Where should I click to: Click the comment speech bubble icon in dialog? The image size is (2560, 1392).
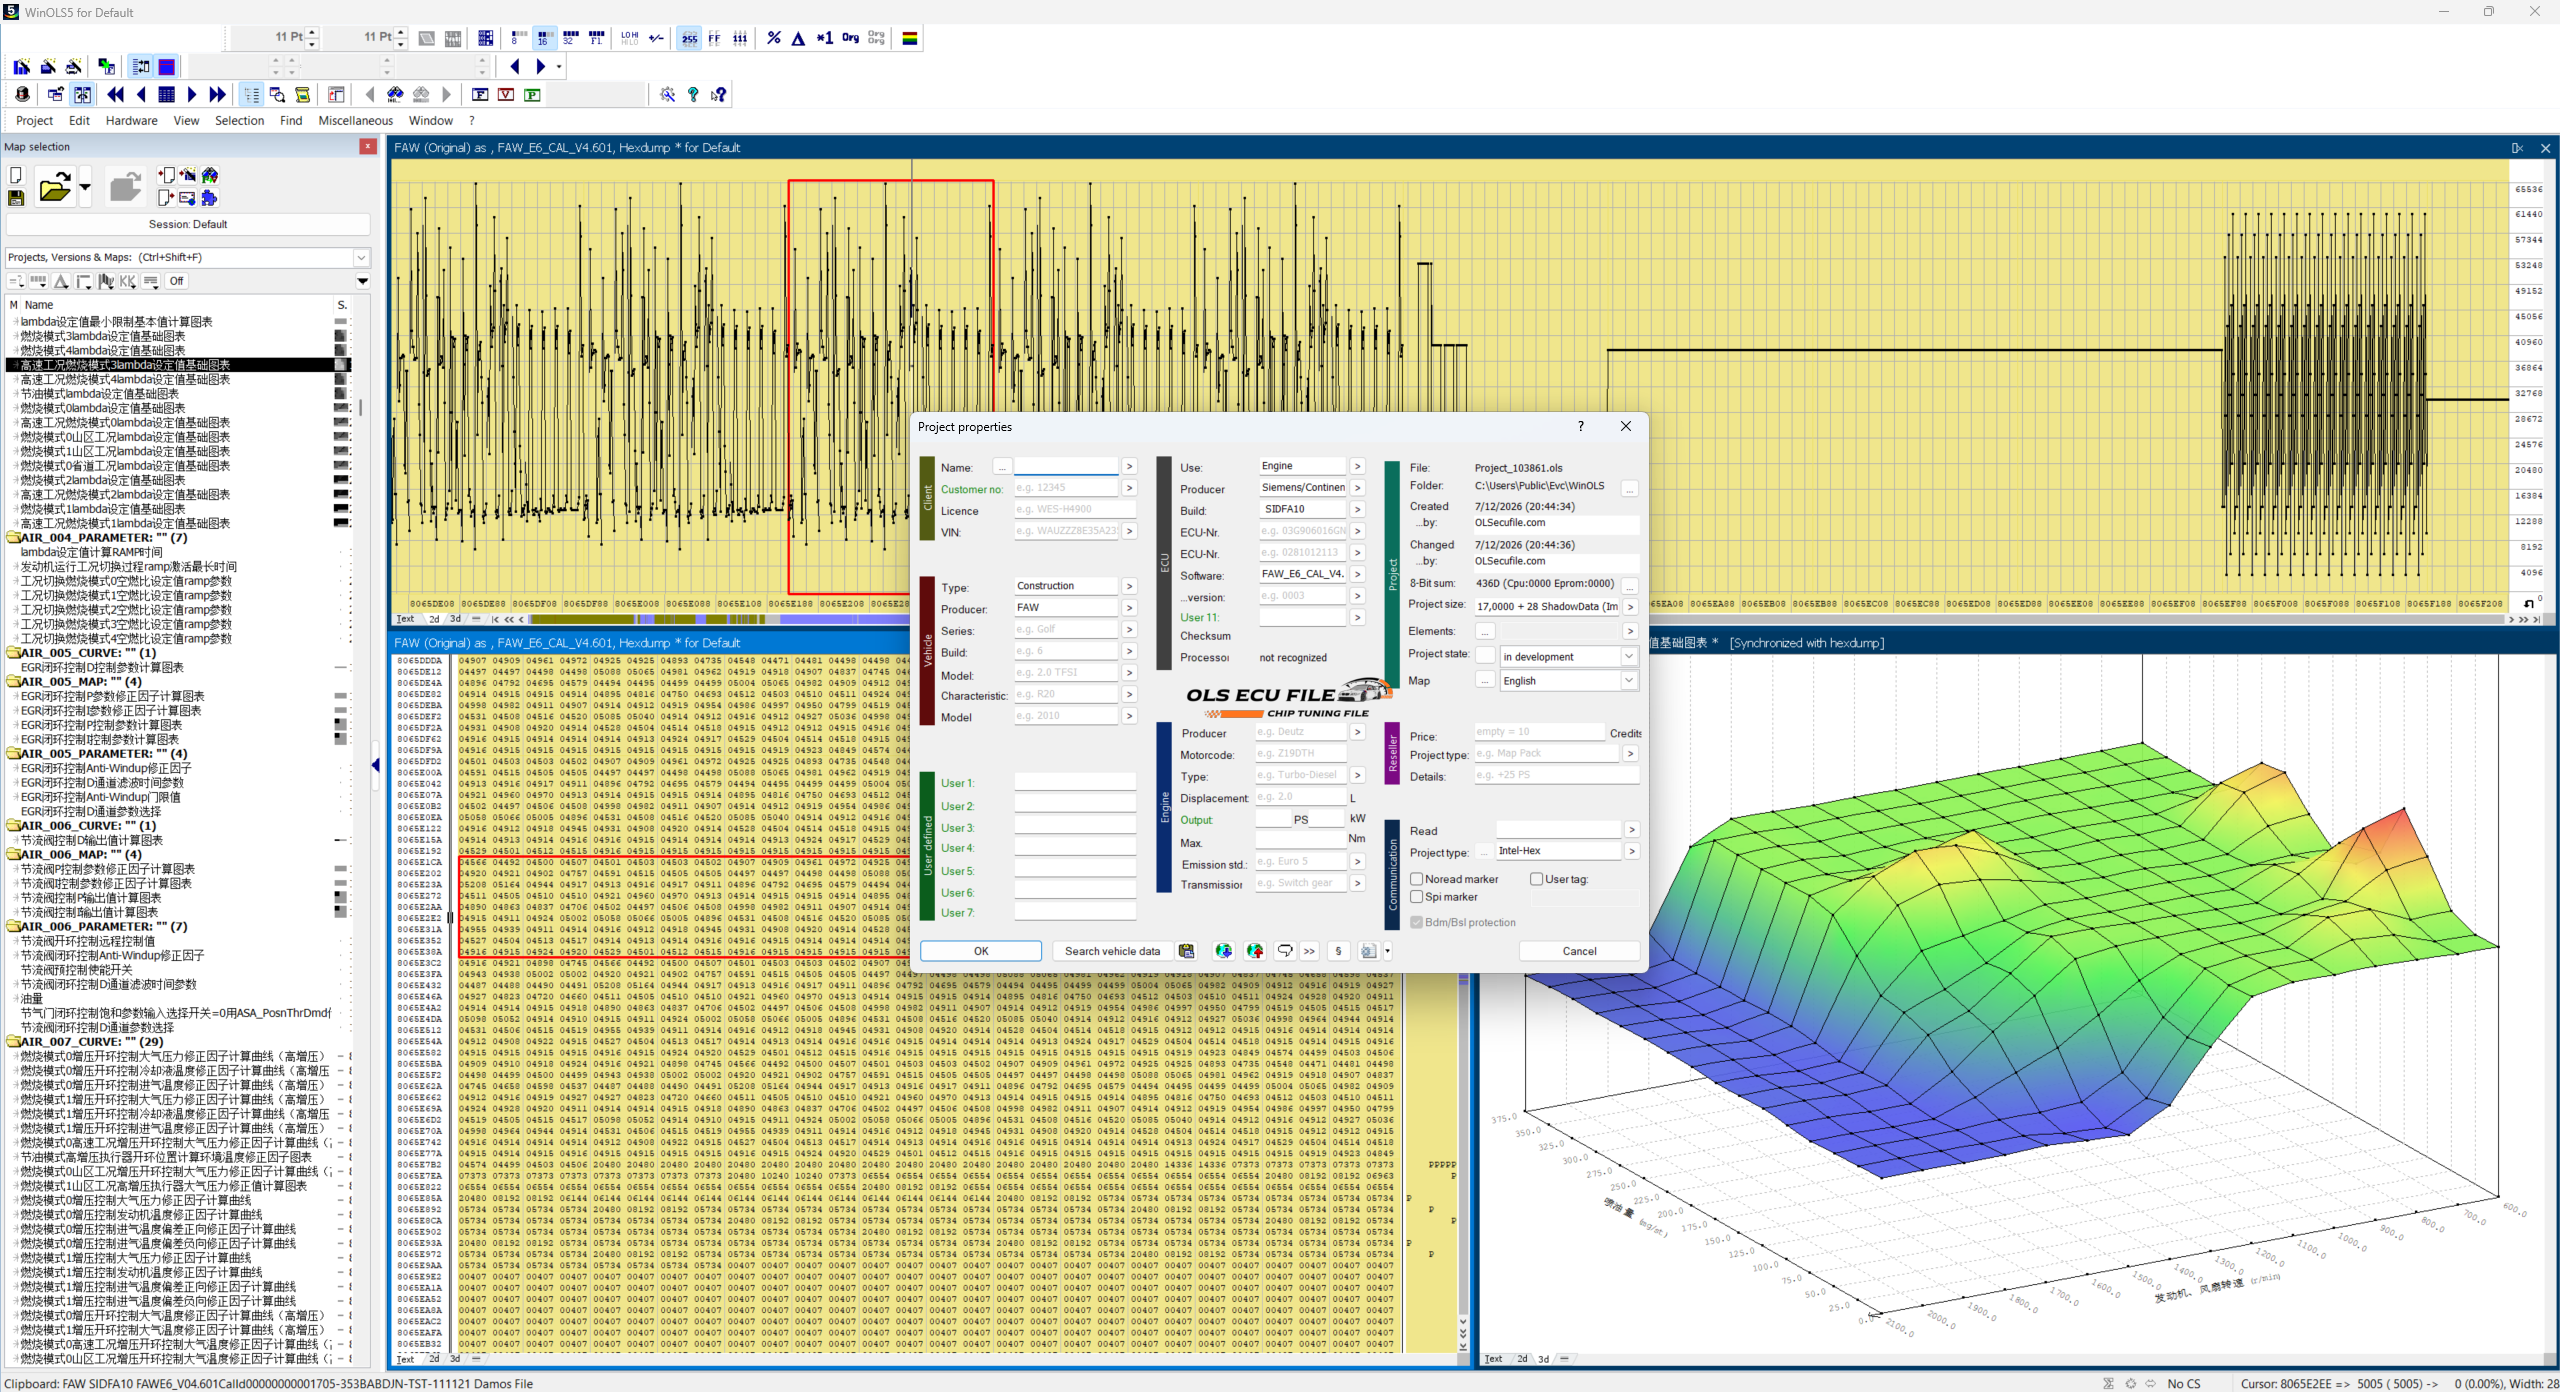(1285, 951)
